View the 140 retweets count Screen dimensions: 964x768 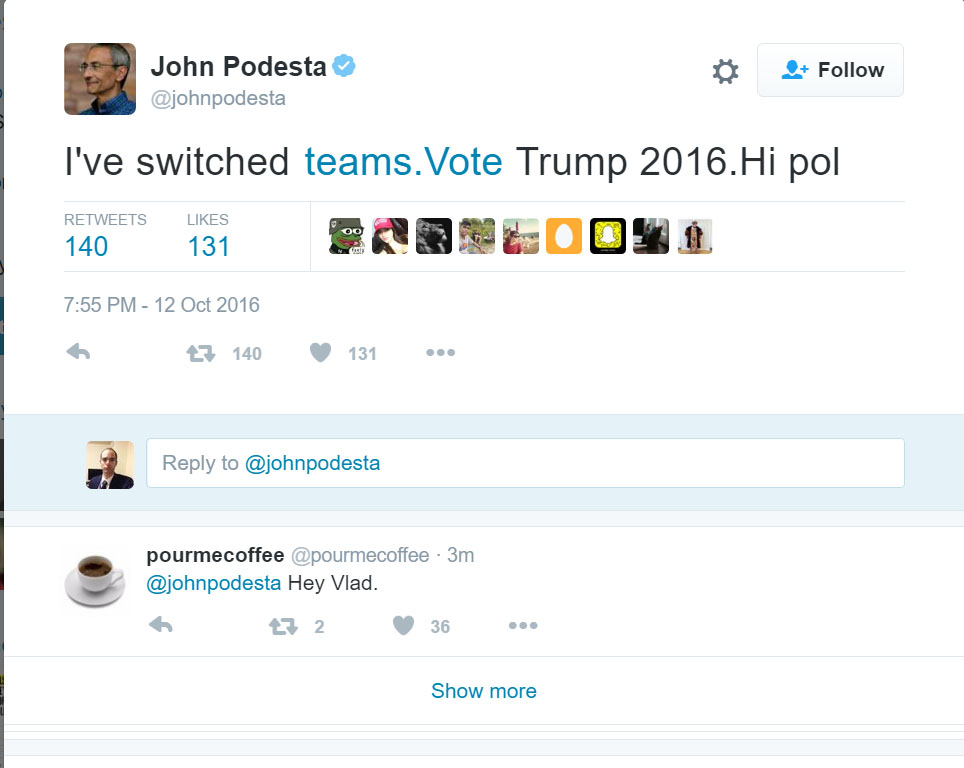click(86, 246)
